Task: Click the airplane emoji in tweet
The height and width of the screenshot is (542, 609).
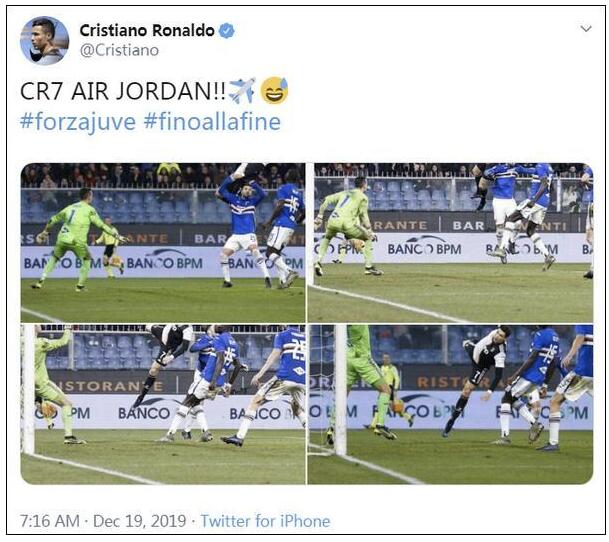Action: pos(242,91)
